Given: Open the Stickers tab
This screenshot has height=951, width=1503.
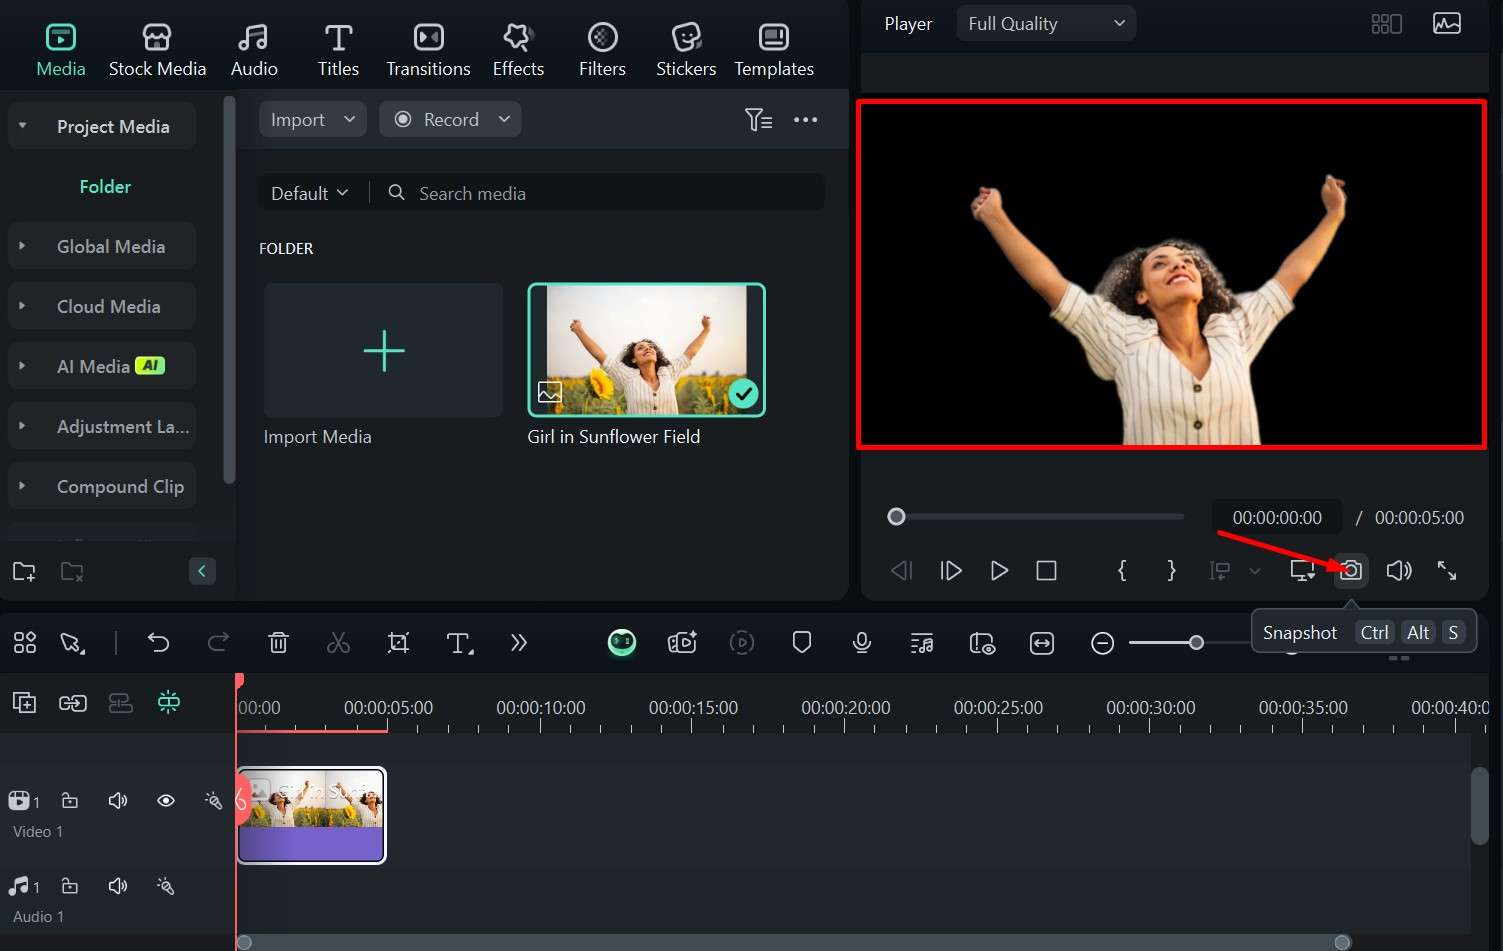Looking at the screenshot, I should [685, 50].
